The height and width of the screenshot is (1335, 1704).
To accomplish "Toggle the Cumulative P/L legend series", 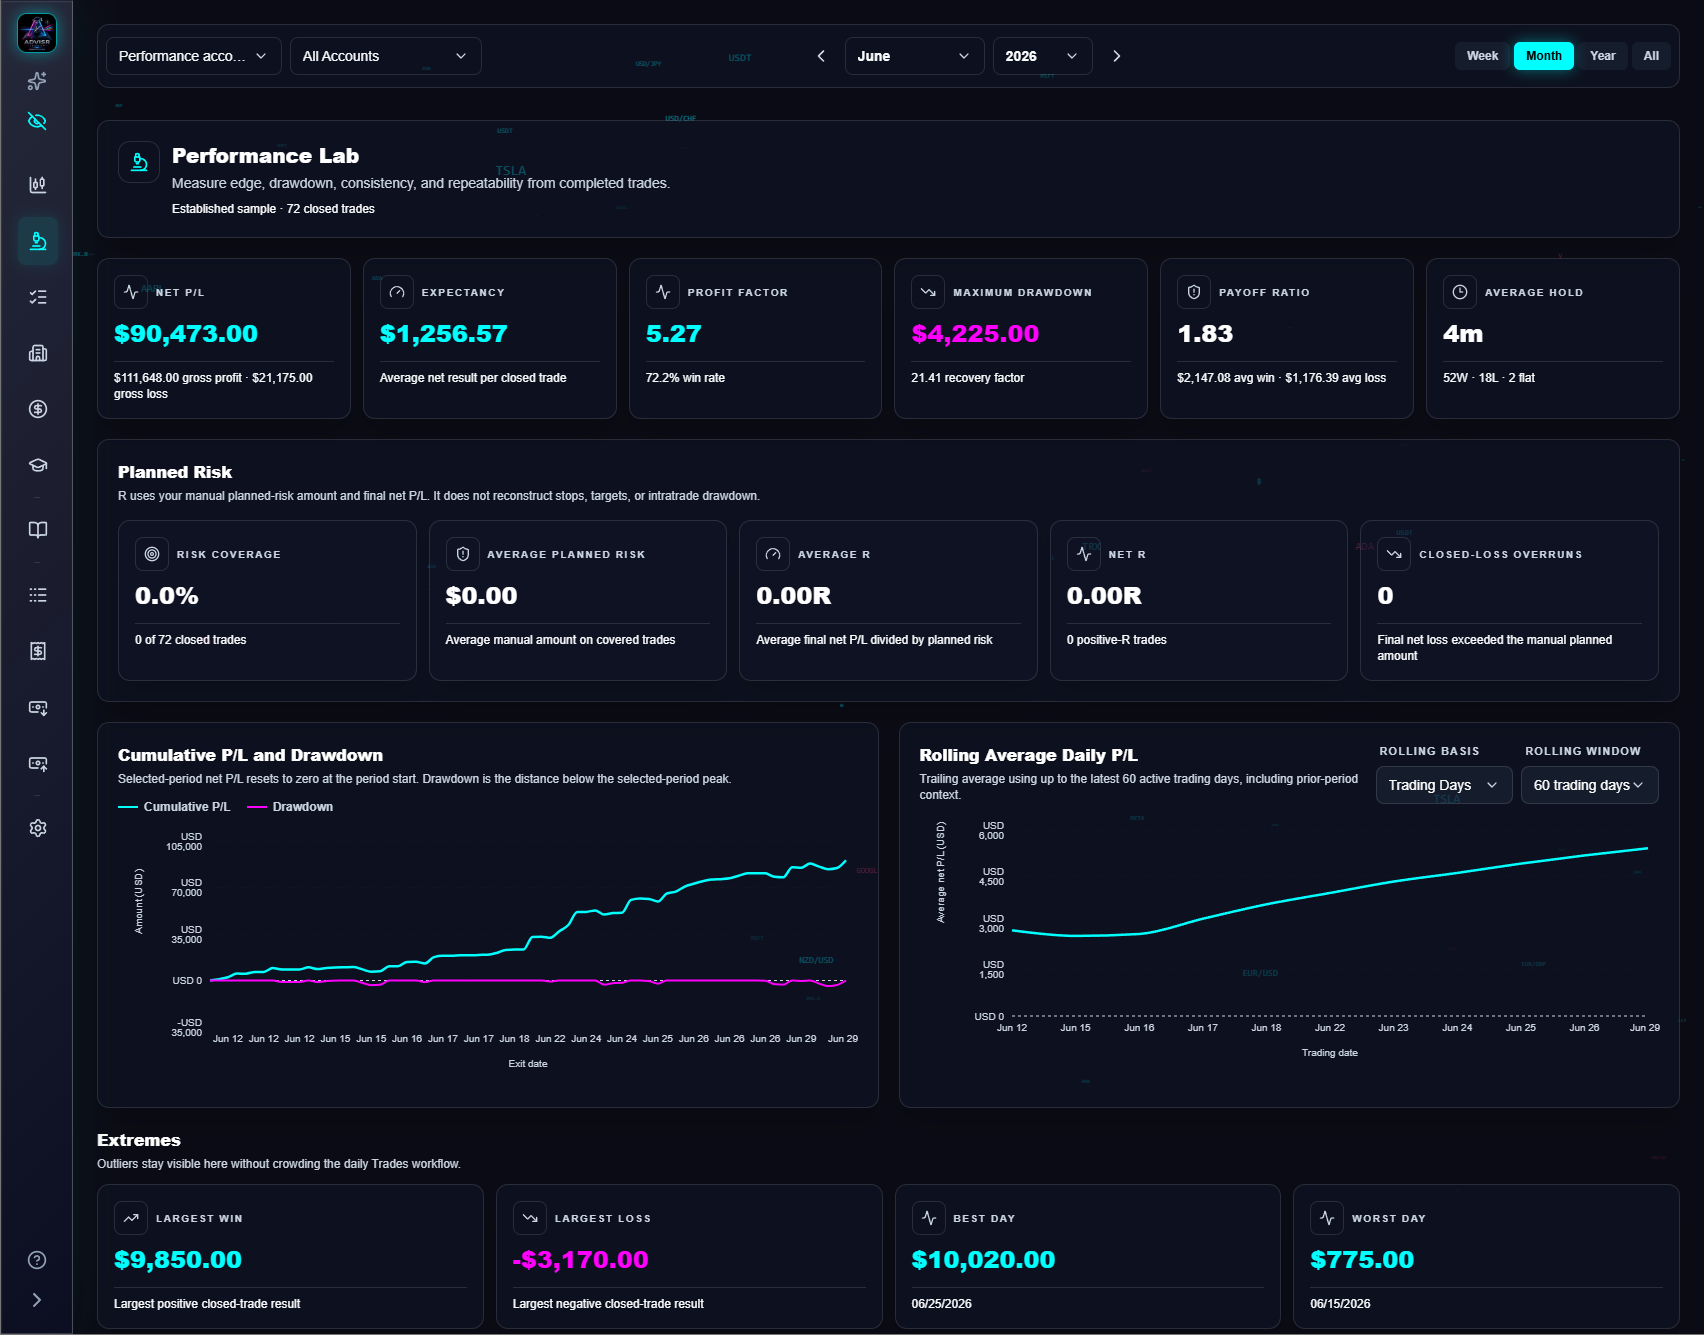I will point(174,807).
